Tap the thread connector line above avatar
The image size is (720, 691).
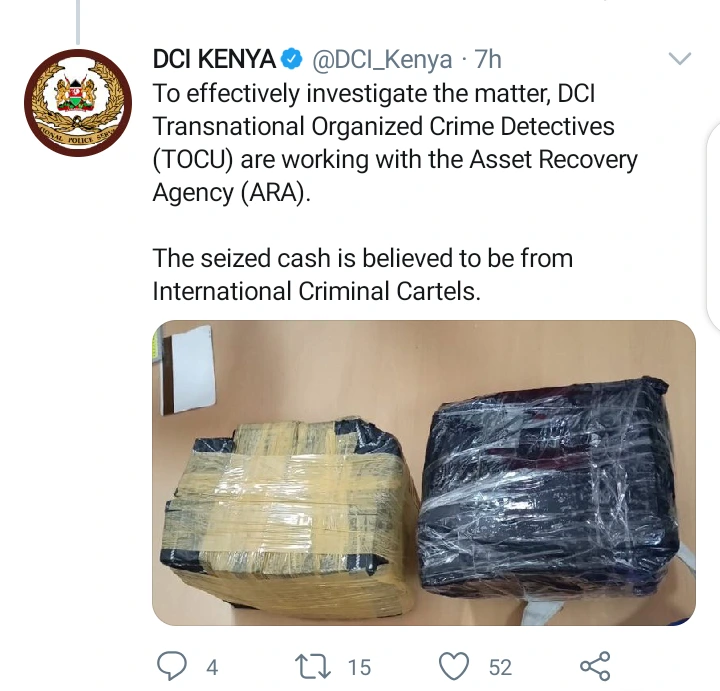(x=78, y=22)
